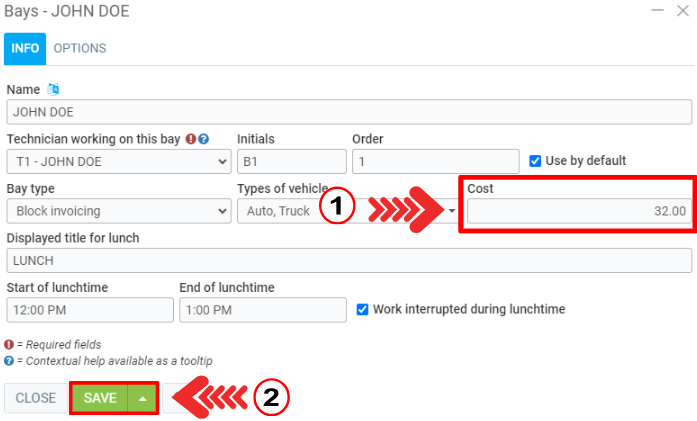Expand the Bay type dropdown
The height and width of the screenshot is (421, 697).
(x=118, y=211)
